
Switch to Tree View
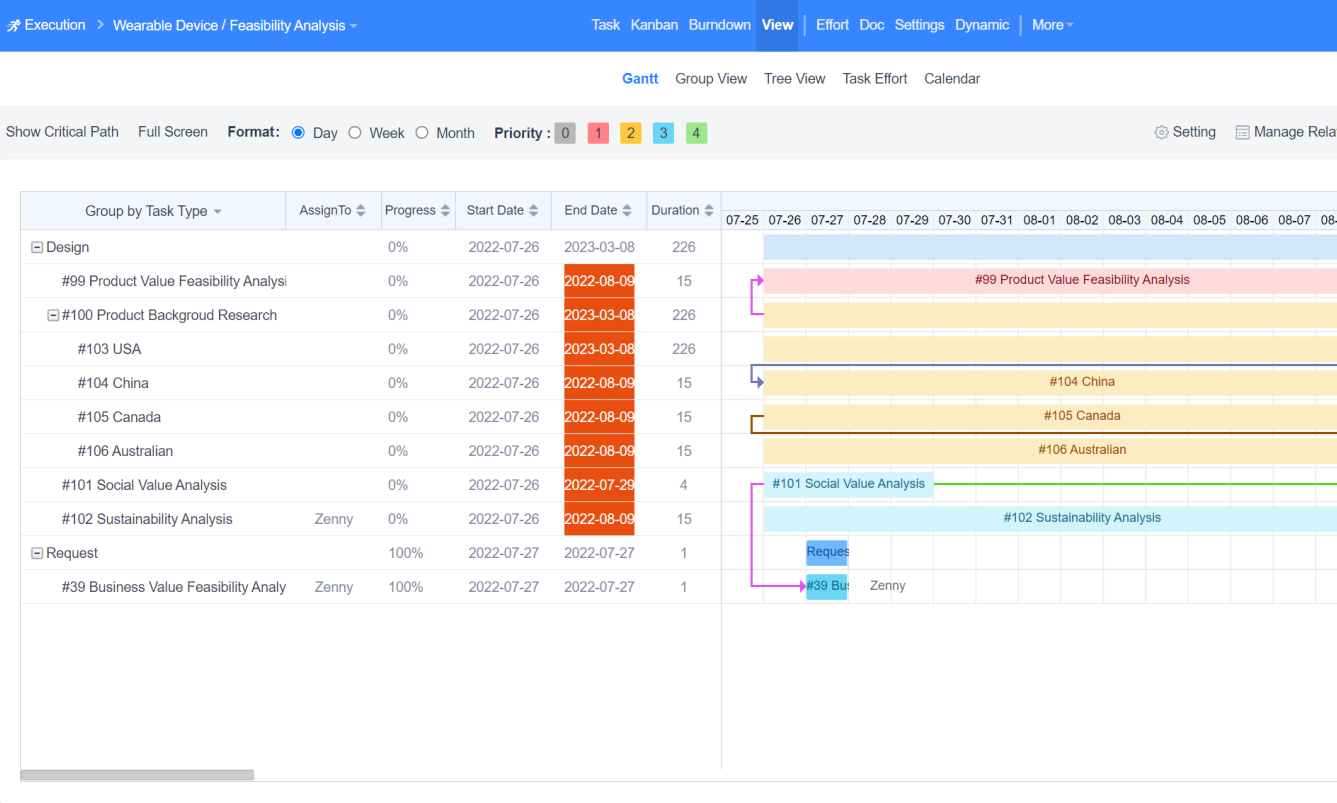coord(795,79)
